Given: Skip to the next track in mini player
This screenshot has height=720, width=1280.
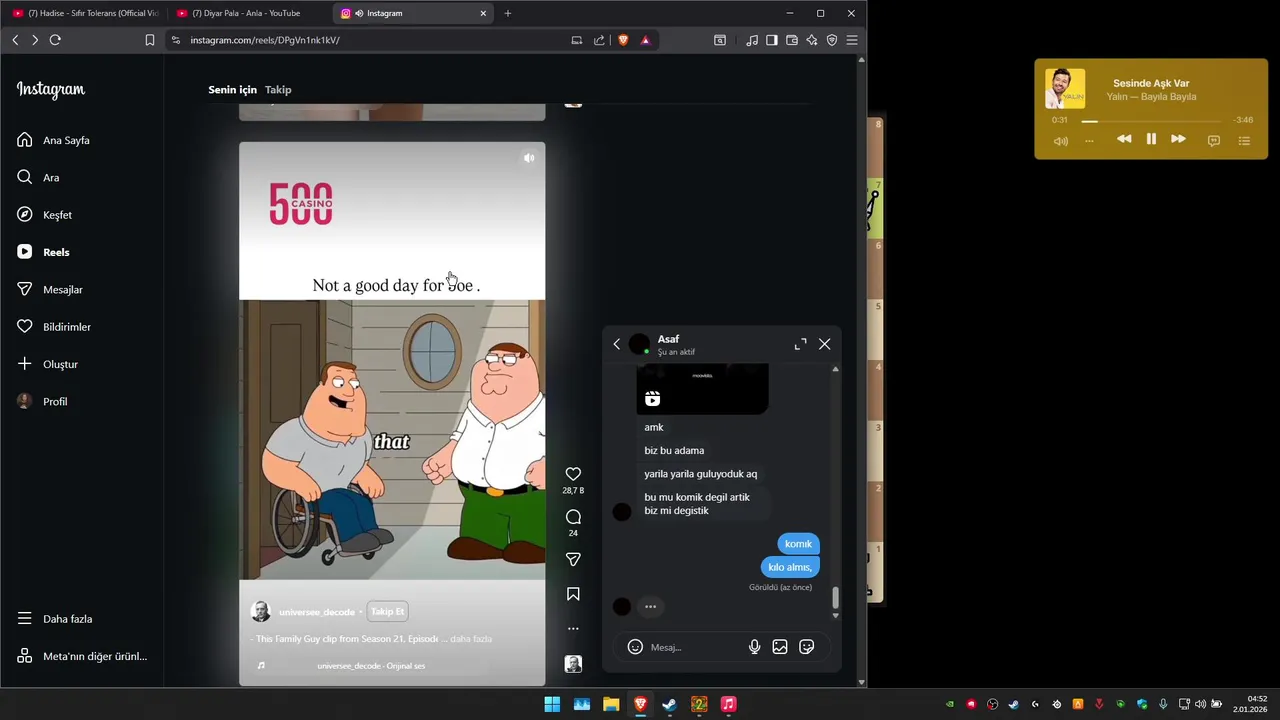Looking at the screenshot, I should point(1178,139).
